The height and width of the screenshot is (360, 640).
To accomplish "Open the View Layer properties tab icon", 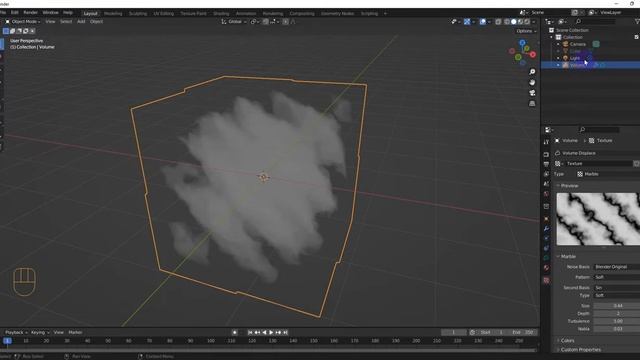I will pyautogui.click(x=546, y=174).
